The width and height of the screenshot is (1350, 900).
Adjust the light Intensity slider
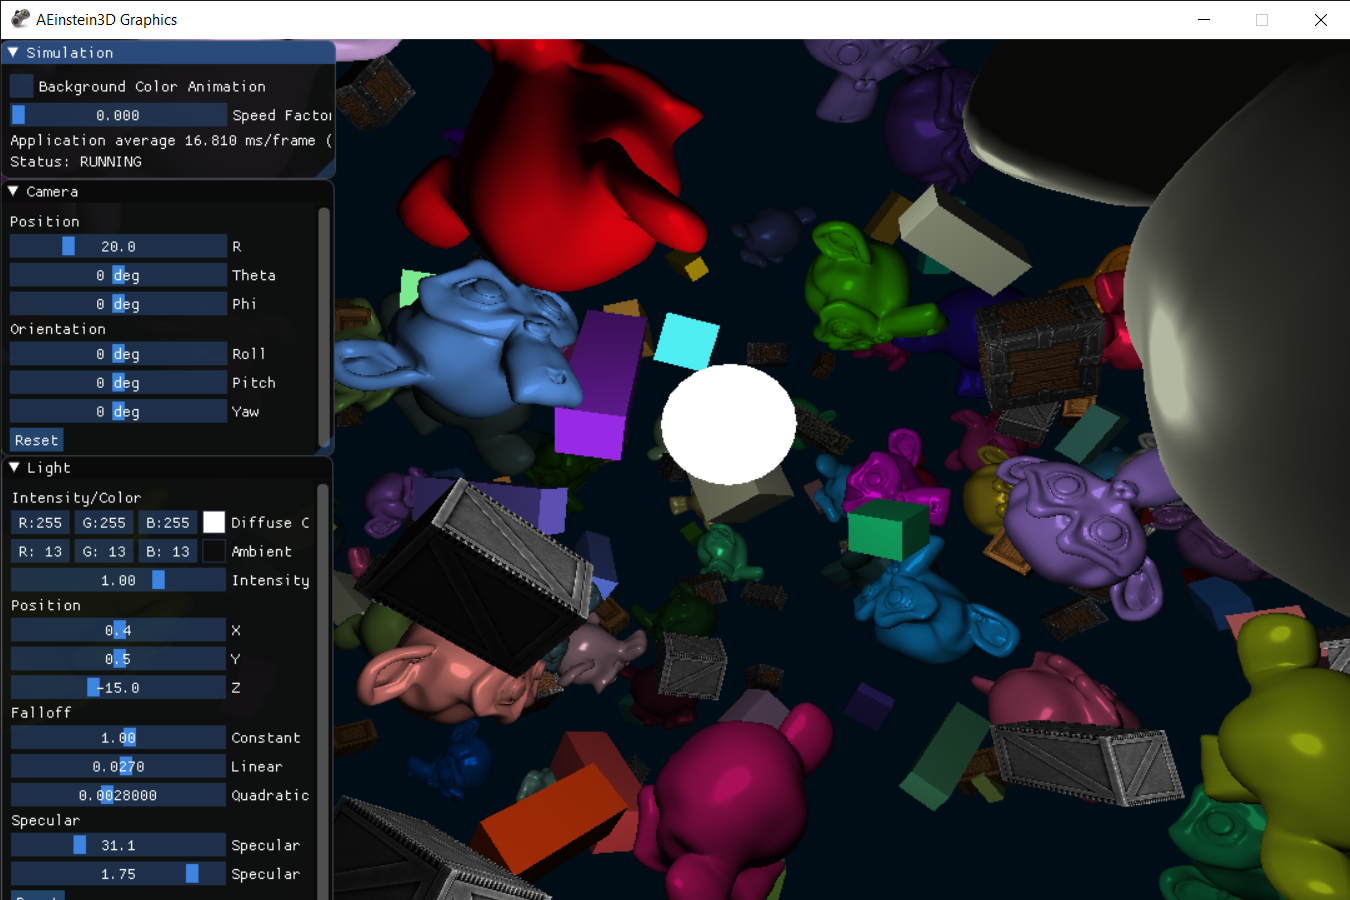coord(118,579)
